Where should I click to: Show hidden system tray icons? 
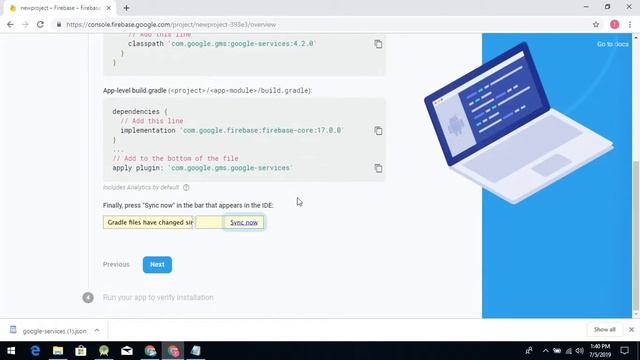tap(545, 351)
